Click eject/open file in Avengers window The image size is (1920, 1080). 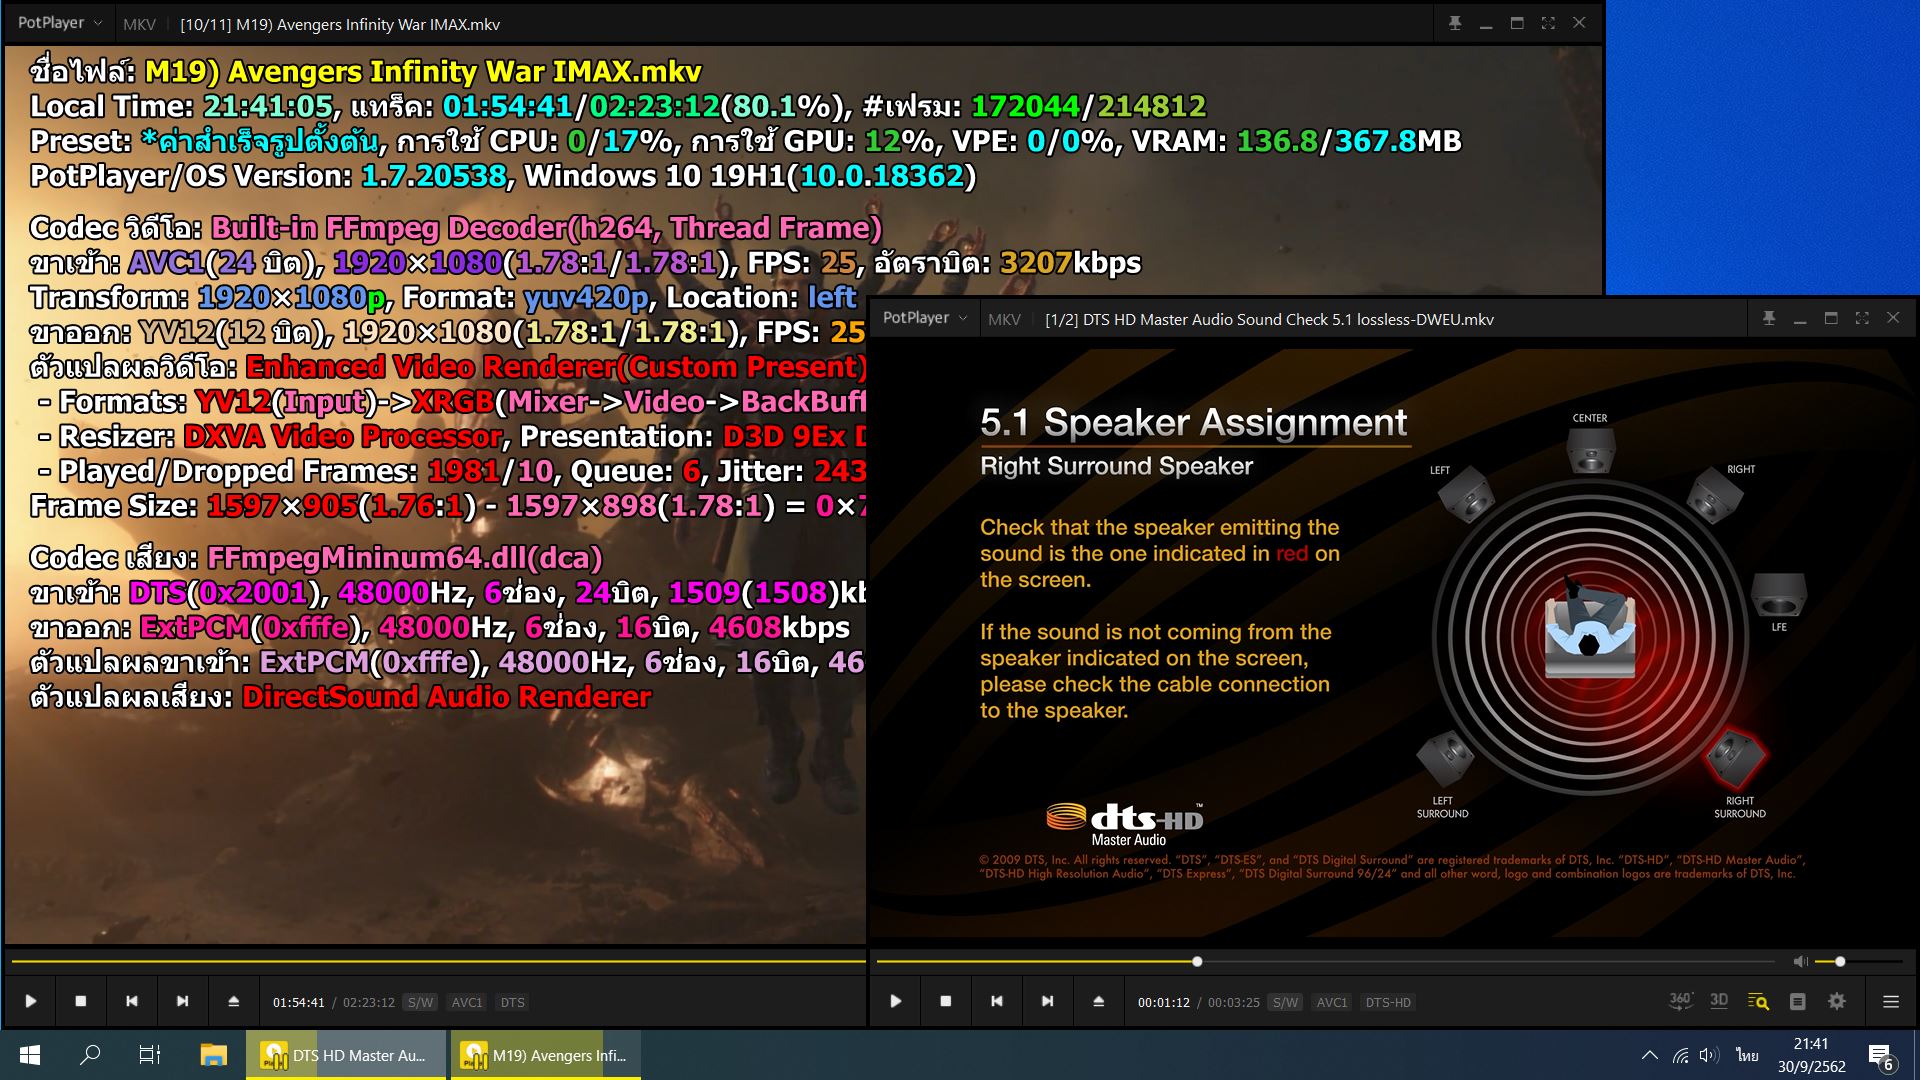[x=233, y=1001]
